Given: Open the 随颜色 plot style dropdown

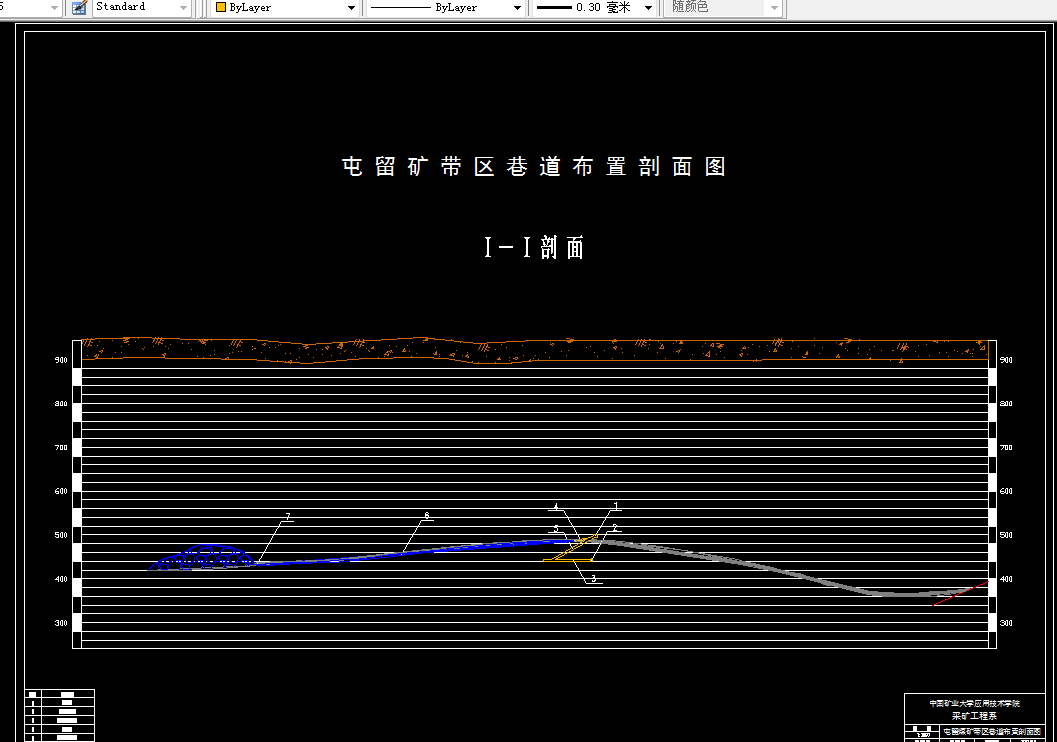Looking at the screenshot, I should (773, 7).
